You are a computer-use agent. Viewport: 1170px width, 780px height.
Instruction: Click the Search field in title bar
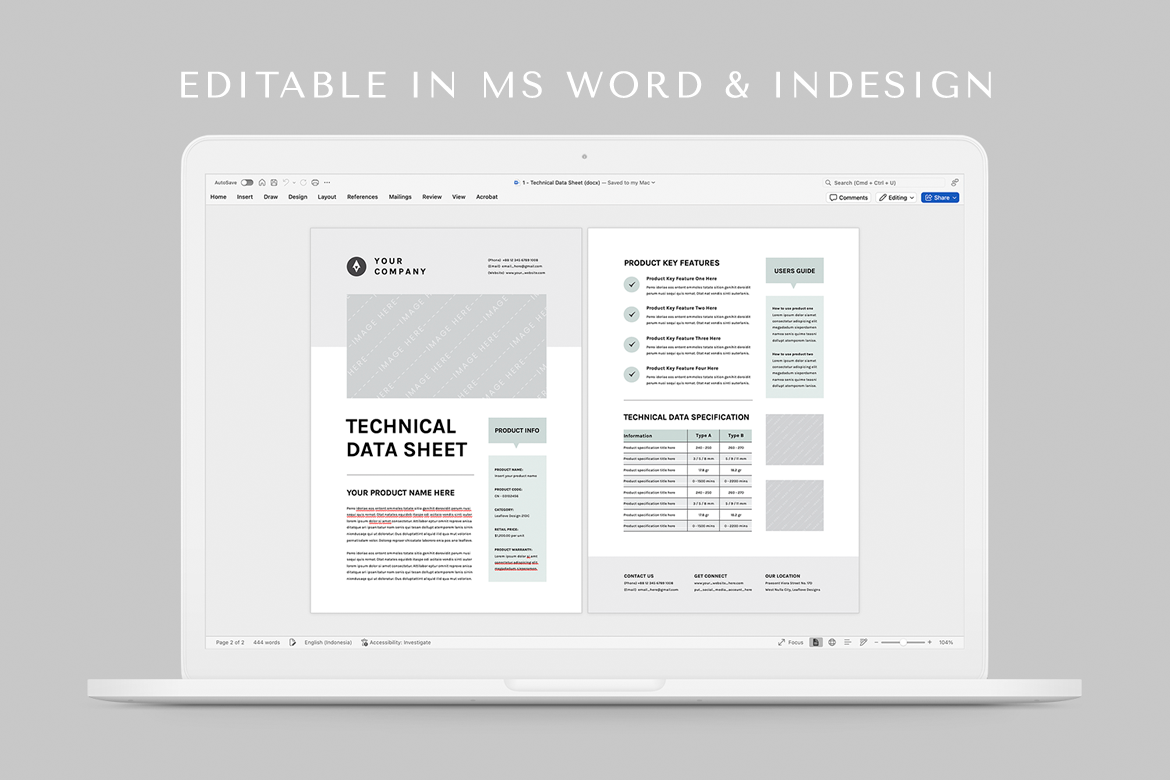pyautogui.click(x=880, y=183)
